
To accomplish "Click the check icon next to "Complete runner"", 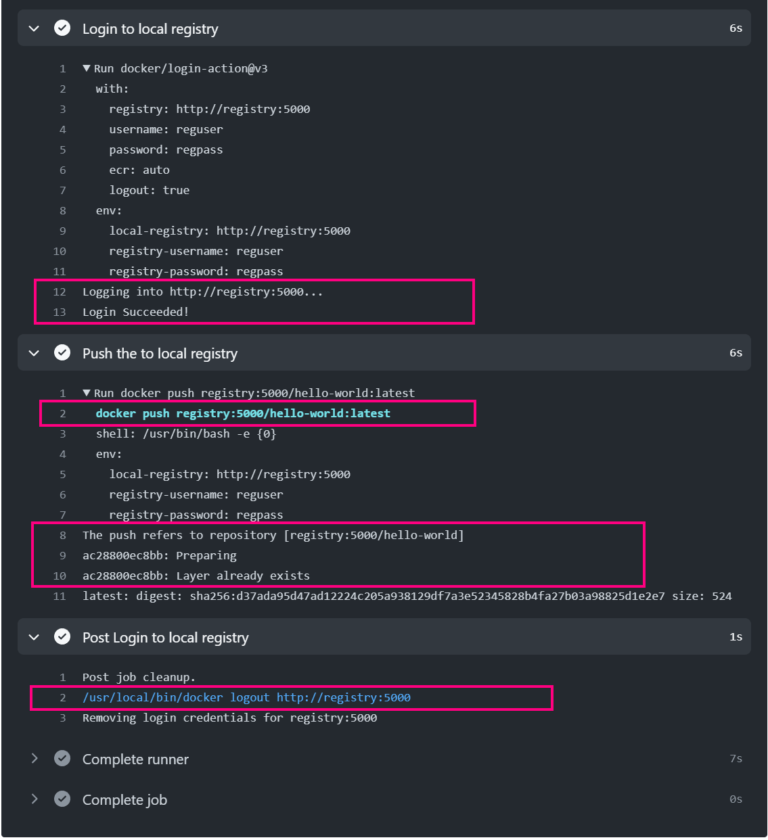I will click(62, 758).
